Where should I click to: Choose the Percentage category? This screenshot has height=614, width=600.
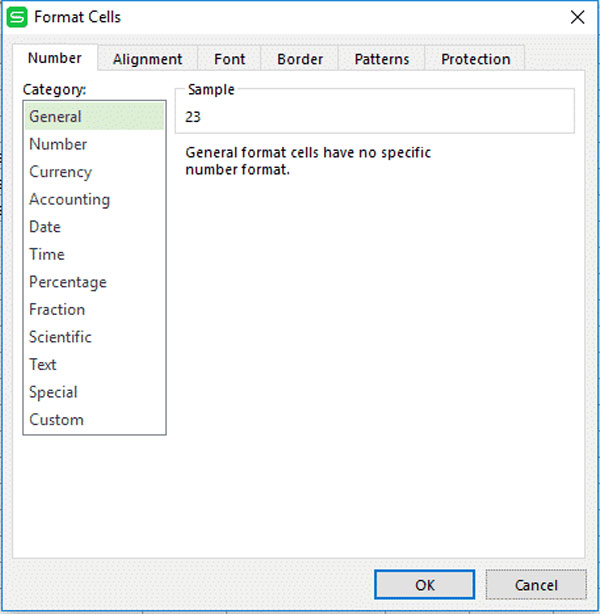coord(94,282)
